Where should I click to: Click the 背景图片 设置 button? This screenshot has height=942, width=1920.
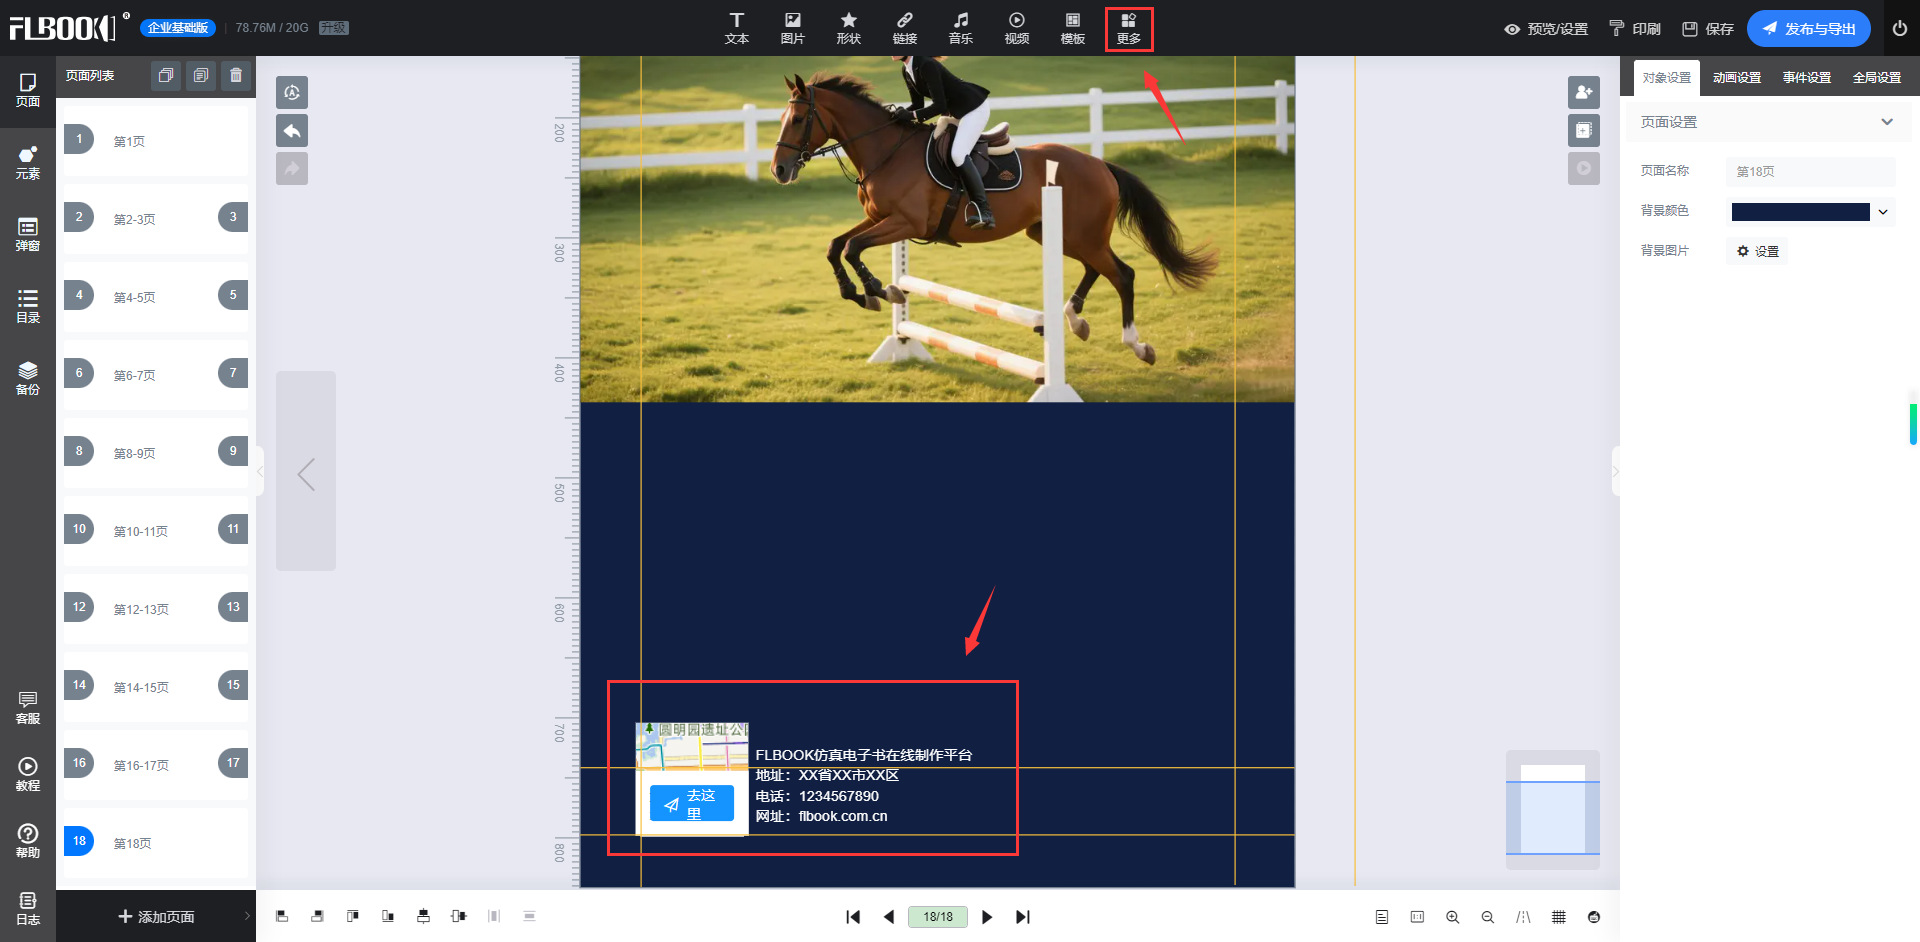click(x=1758, y=251)
